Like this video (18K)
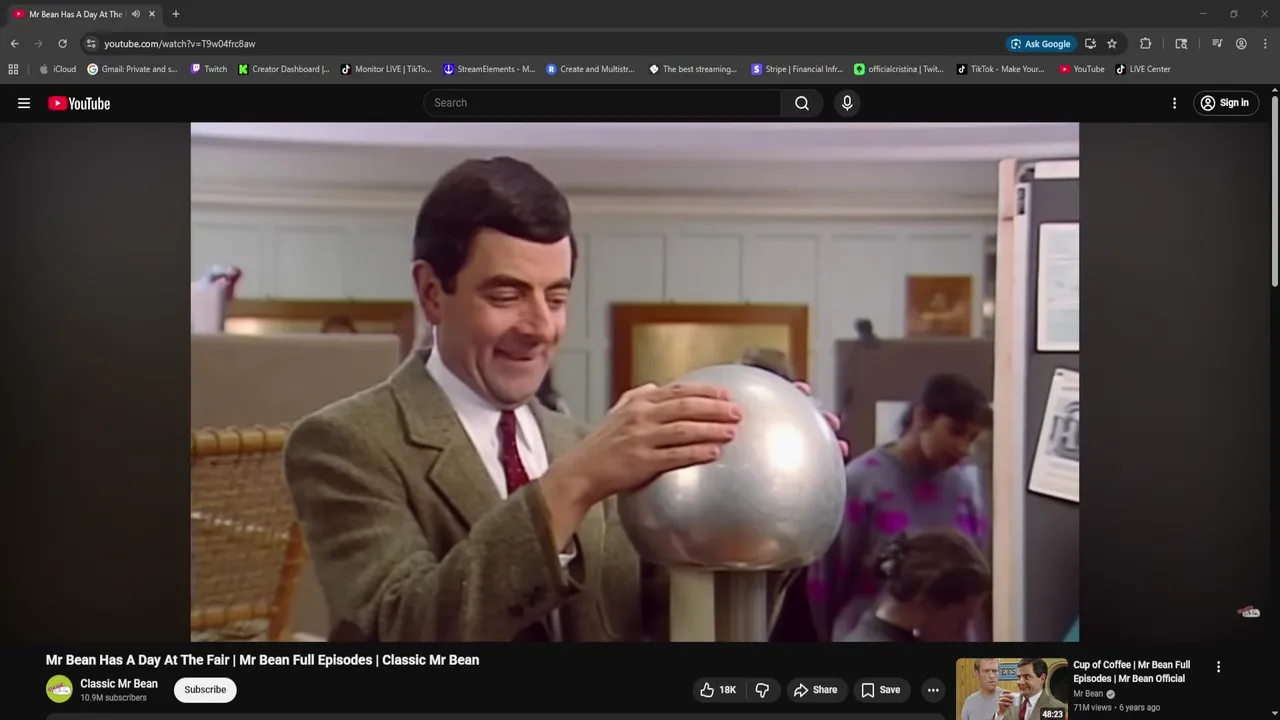The height and width of the screenshot is (720, 1280). click(x=719, y=690)
